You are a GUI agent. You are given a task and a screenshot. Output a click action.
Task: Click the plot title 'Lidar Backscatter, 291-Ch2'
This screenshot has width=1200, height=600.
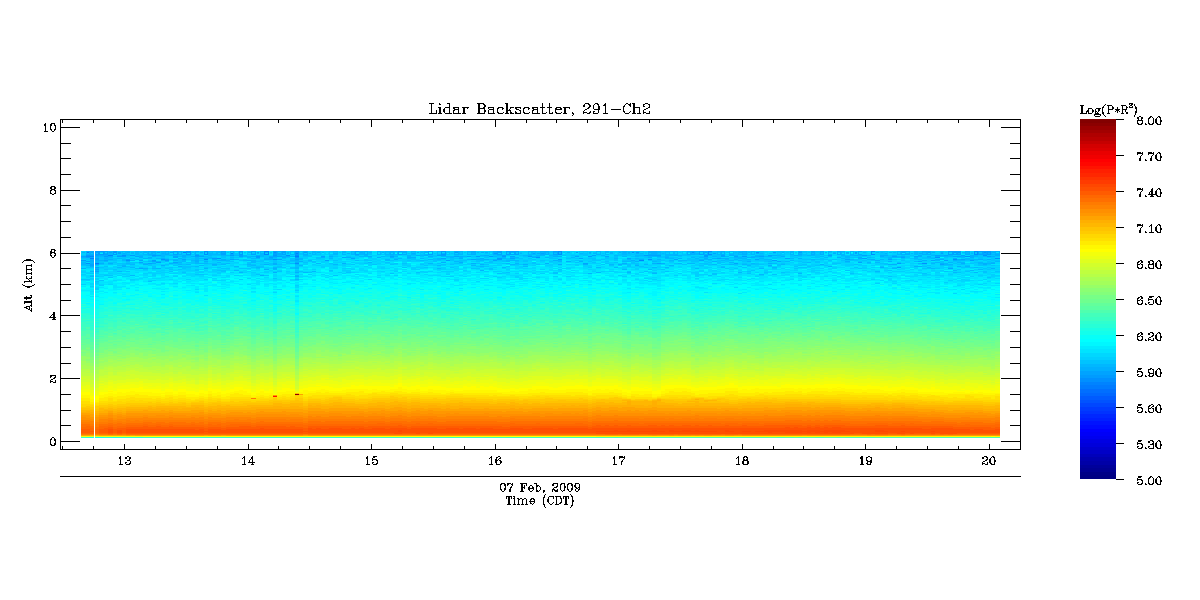tap(540, 109)
